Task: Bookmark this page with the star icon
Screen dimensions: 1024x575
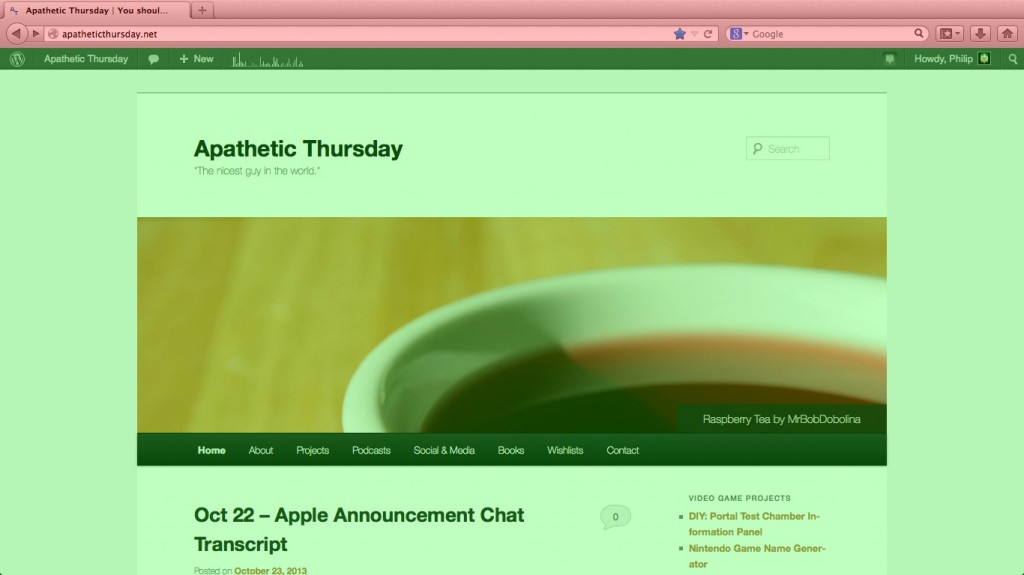Action: point(680,34)
